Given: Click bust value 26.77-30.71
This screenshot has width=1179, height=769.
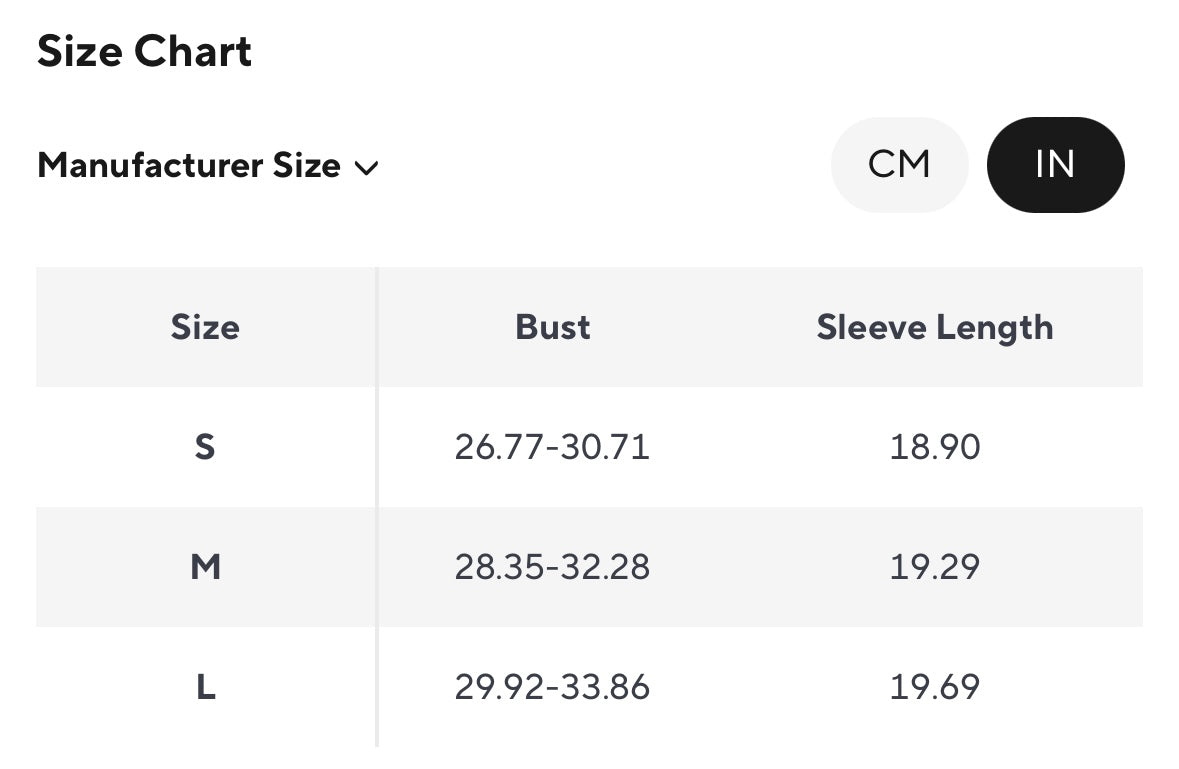Looking at the screenshot, I should tap(552, 447).
